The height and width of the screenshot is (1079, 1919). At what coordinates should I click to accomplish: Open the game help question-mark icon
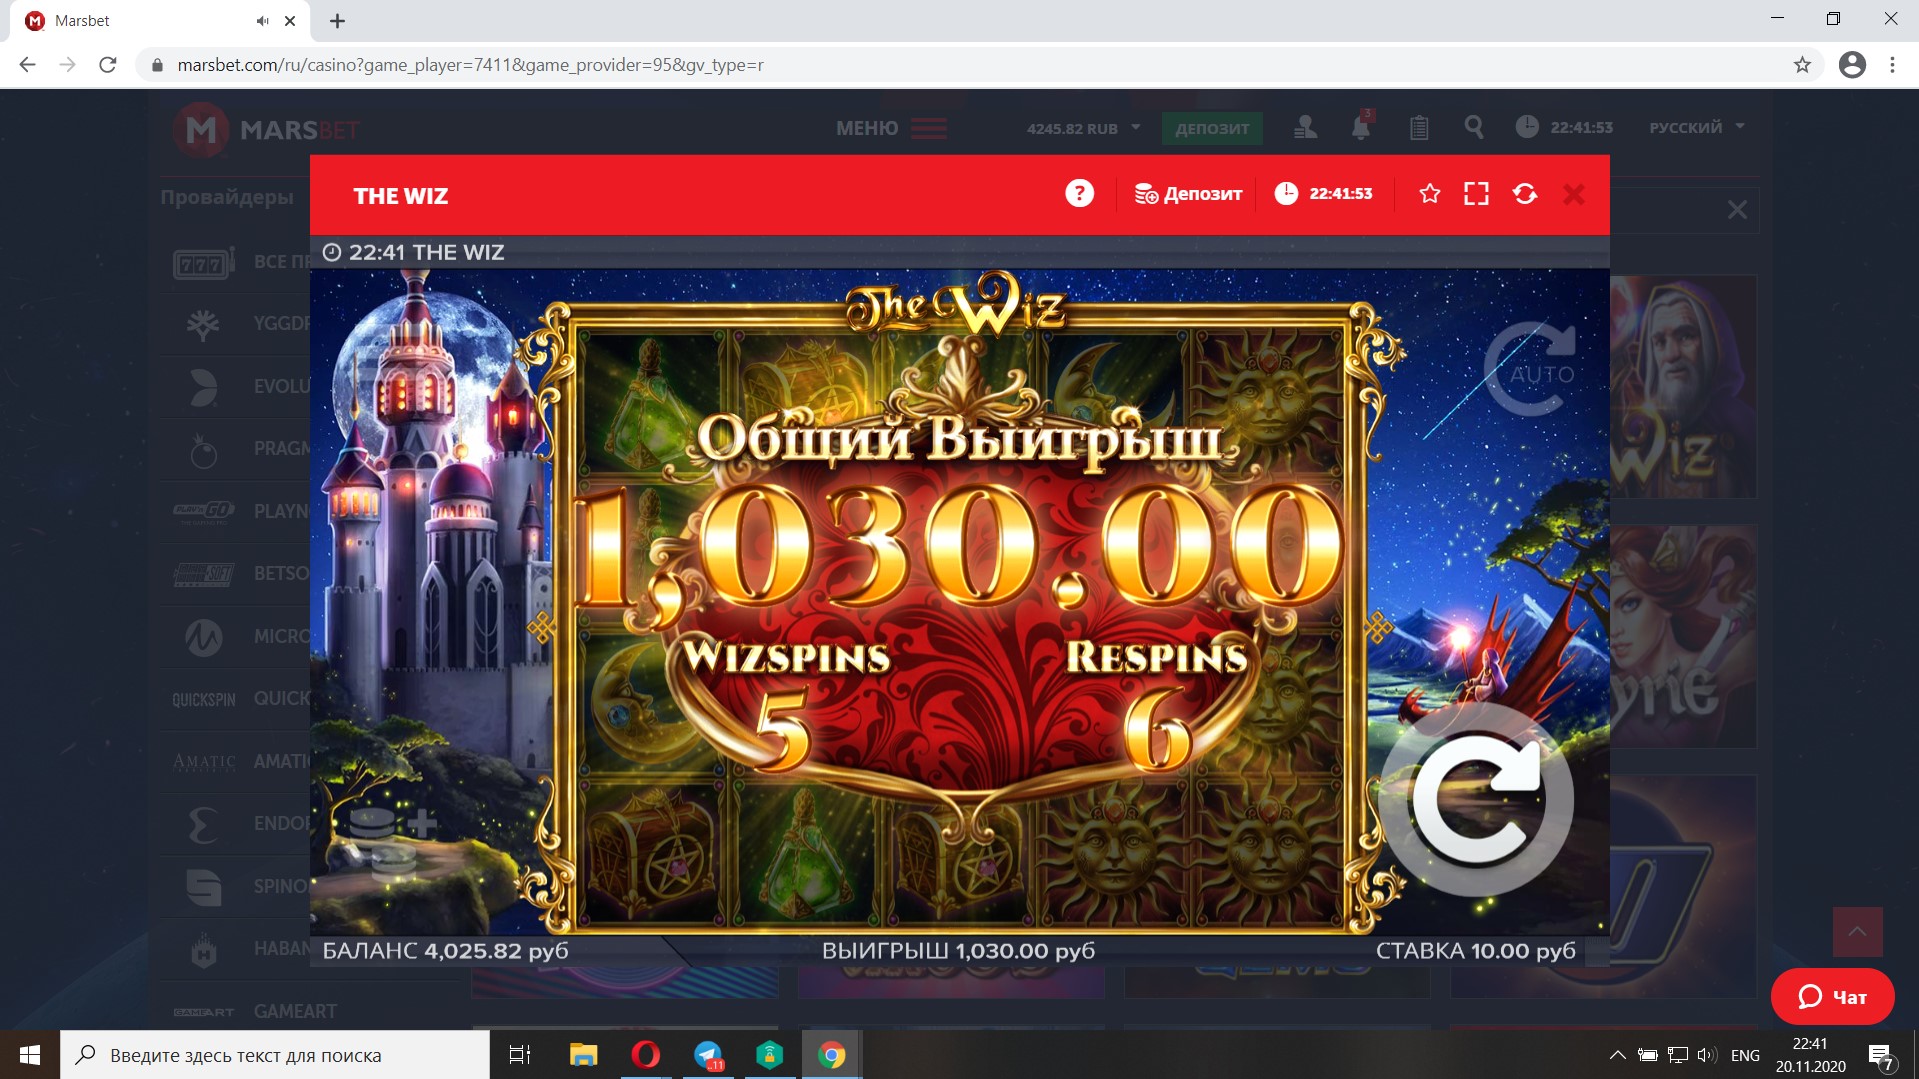(x=1079, y=194)
